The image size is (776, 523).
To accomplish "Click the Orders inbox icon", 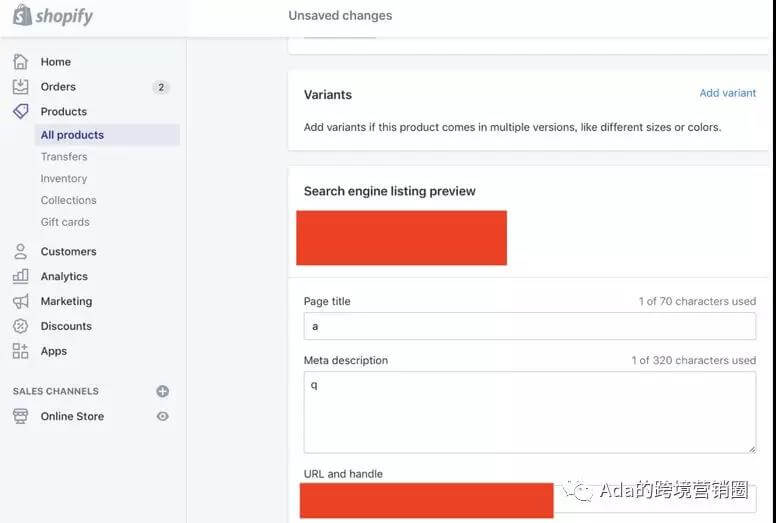I will pyautogui.click(x=20, y=87).
